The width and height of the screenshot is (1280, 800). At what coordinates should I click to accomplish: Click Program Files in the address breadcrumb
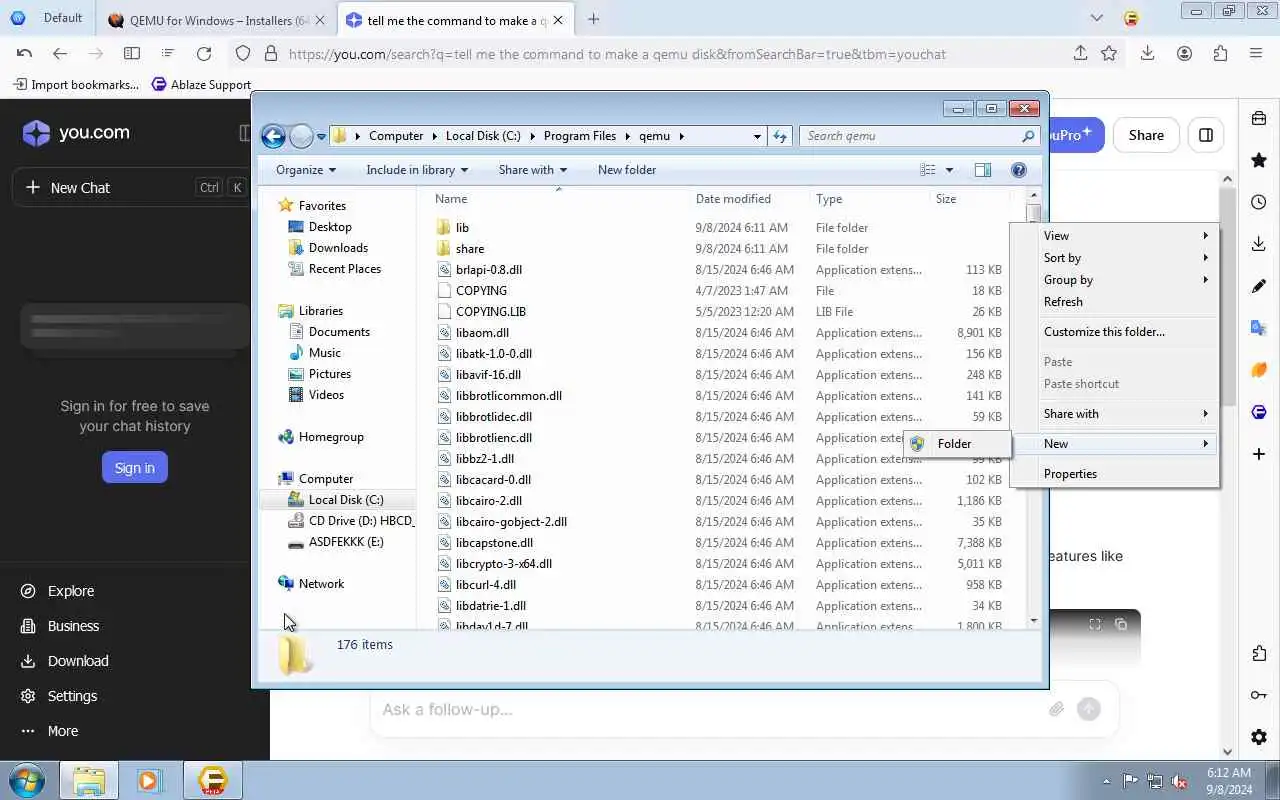point(579,136)
